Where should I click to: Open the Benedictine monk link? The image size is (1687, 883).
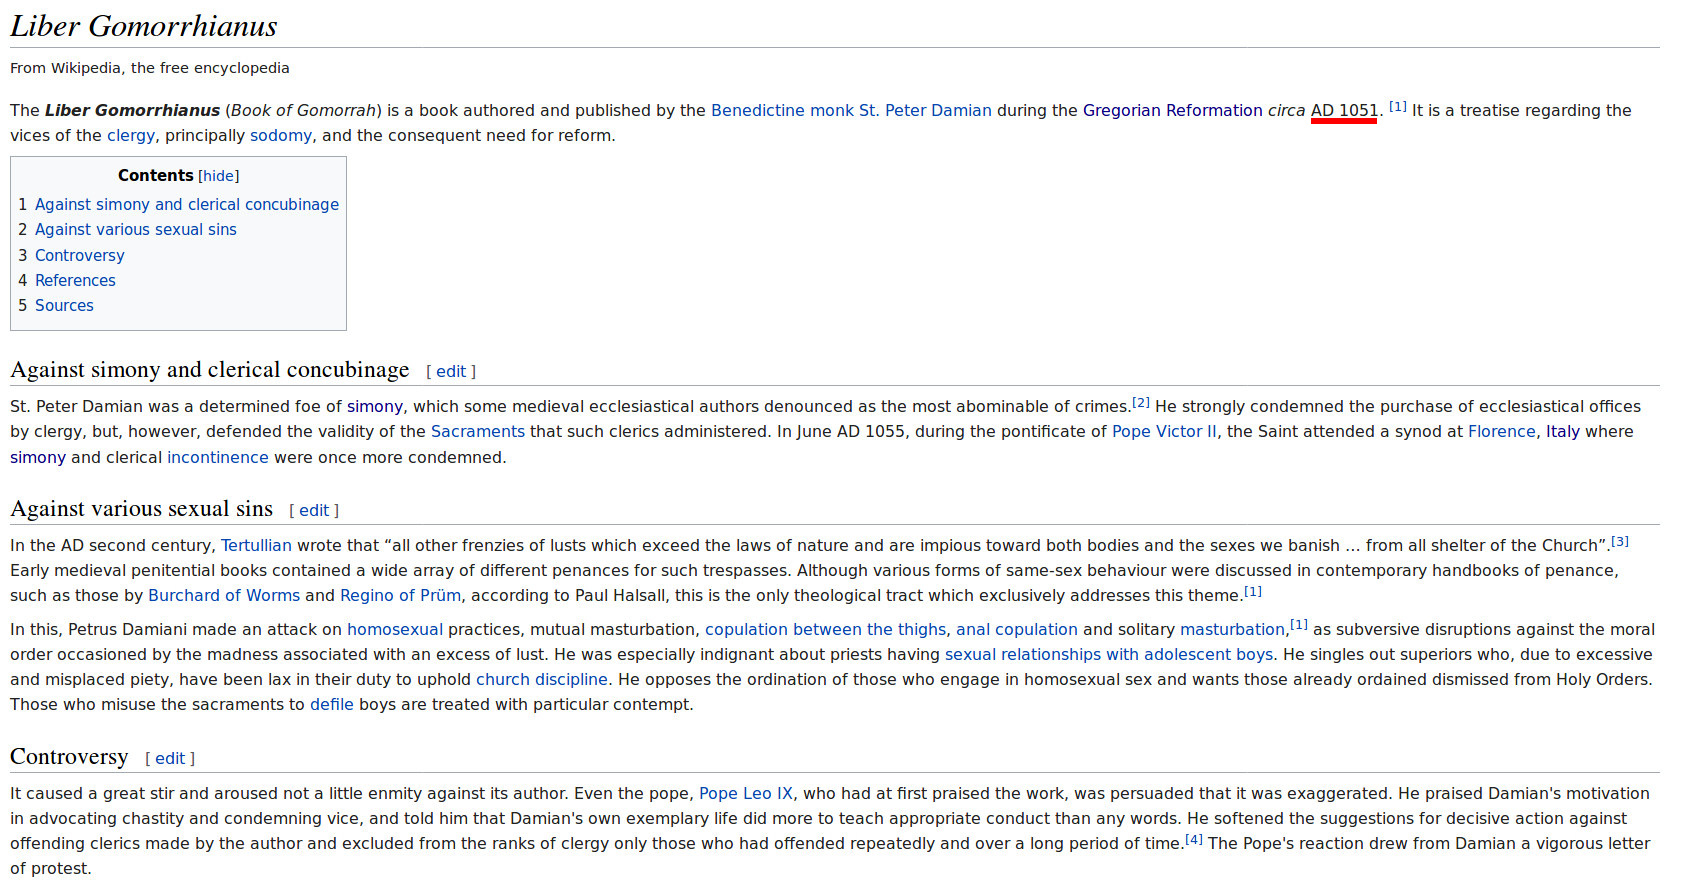(x=782, y=110)
